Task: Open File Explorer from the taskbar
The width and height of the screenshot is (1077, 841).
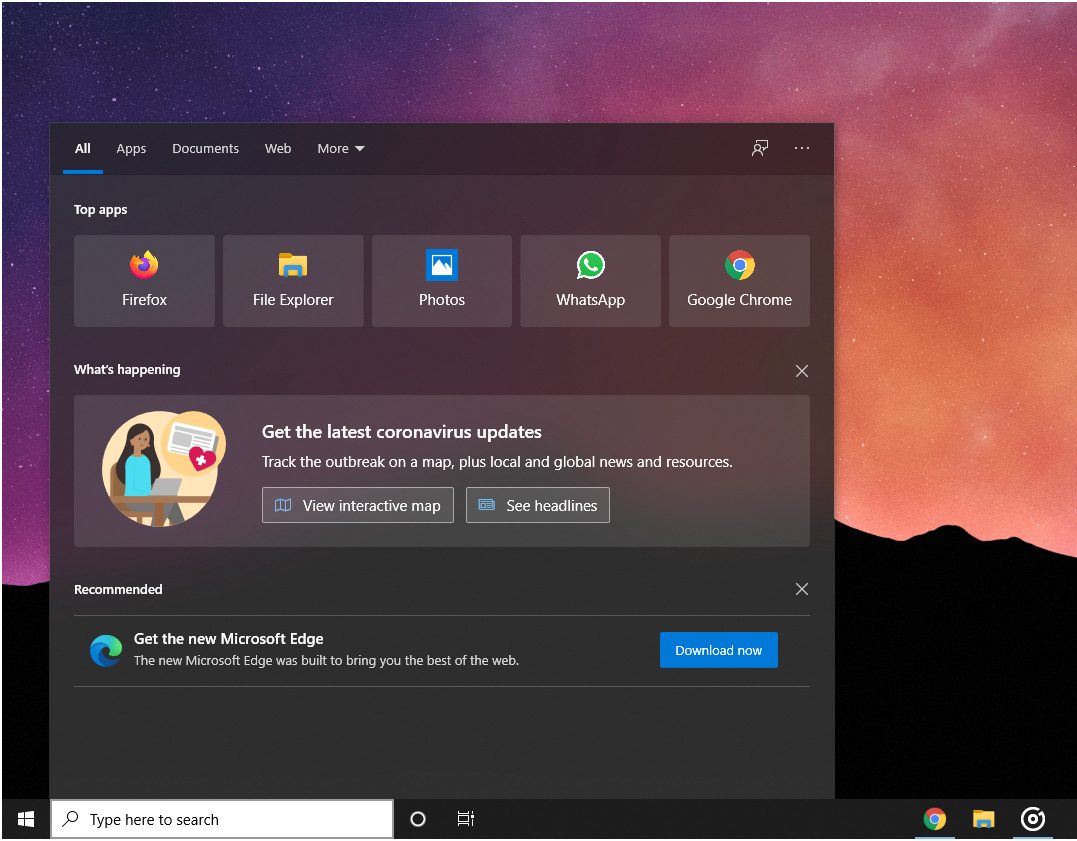Action: click(984, 818)
